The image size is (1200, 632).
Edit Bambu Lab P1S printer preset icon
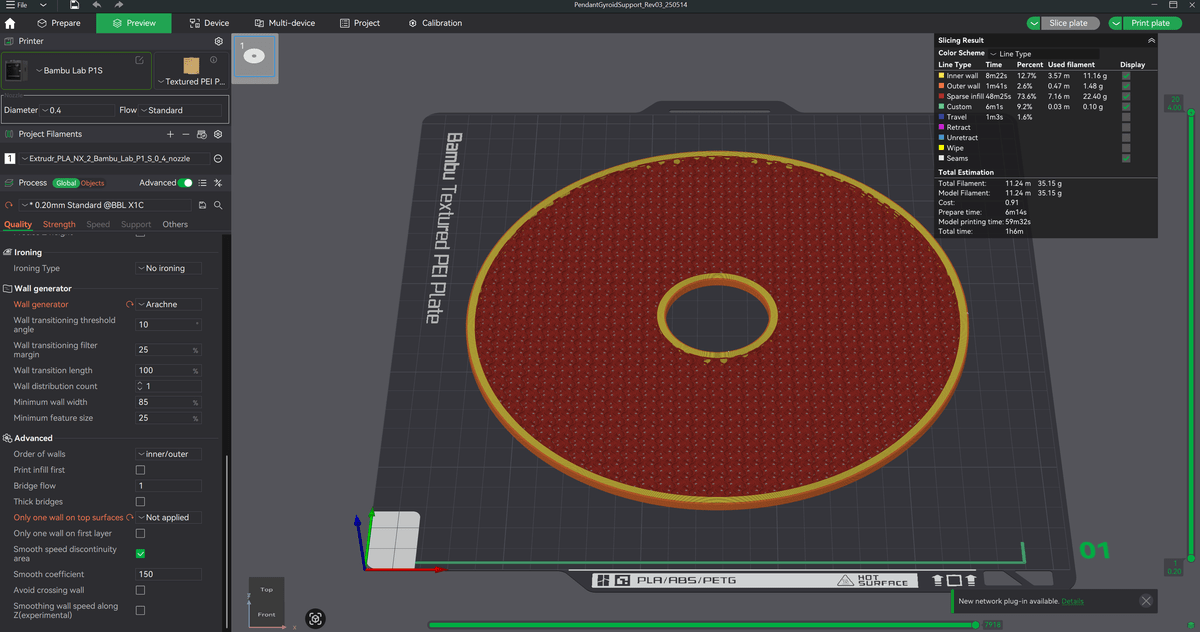140,61
